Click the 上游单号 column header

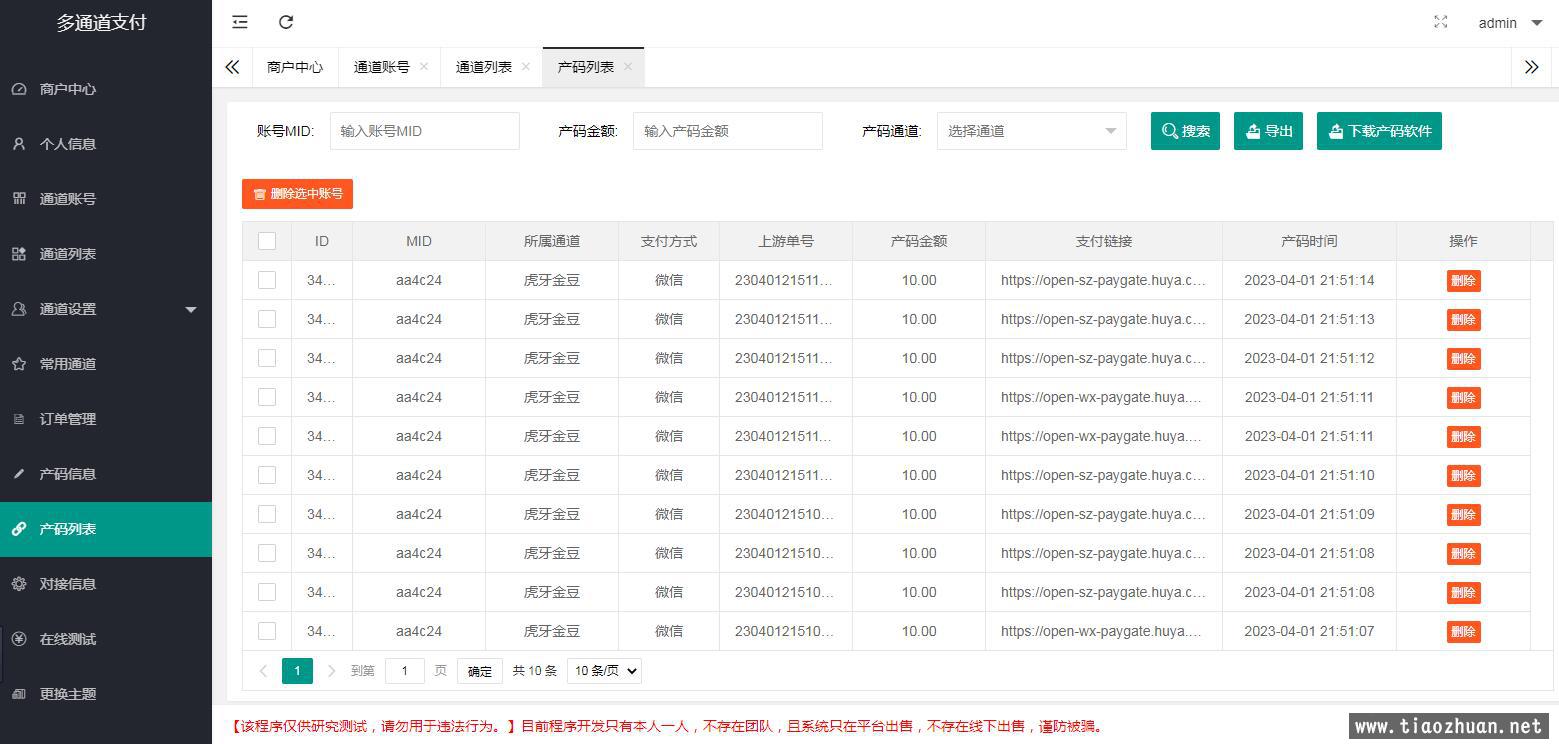(x=786, y=241)
